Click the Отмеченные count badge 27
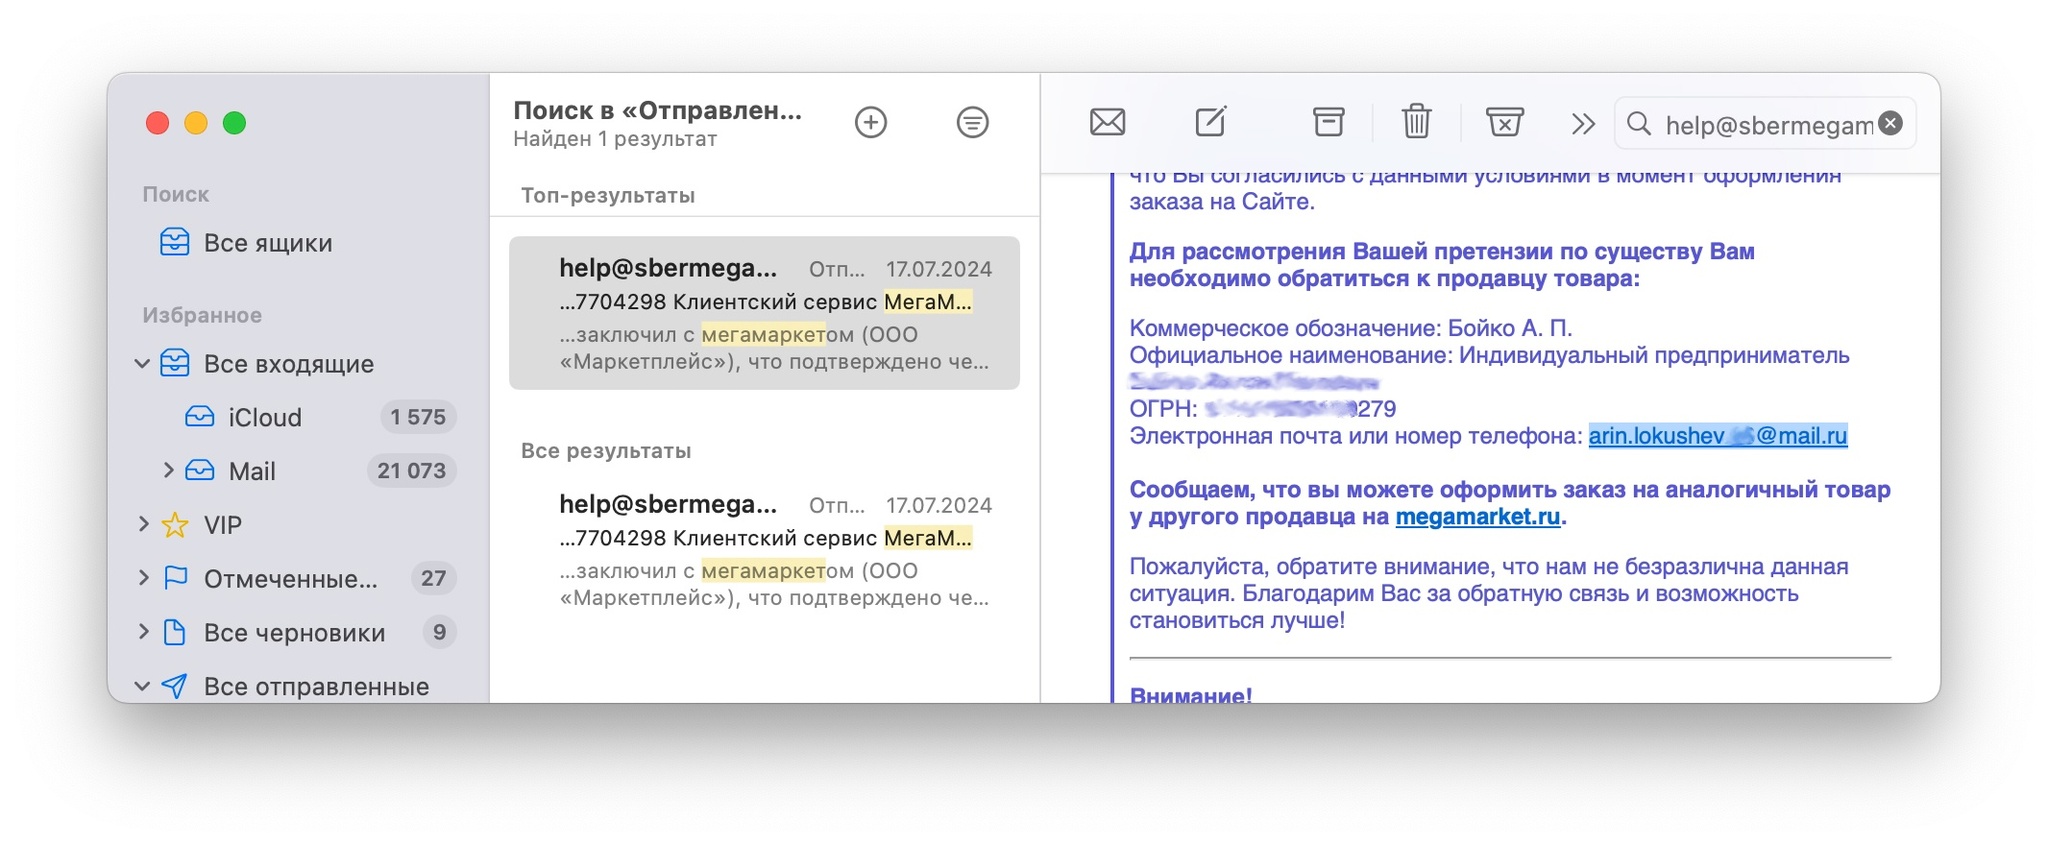 433,579
